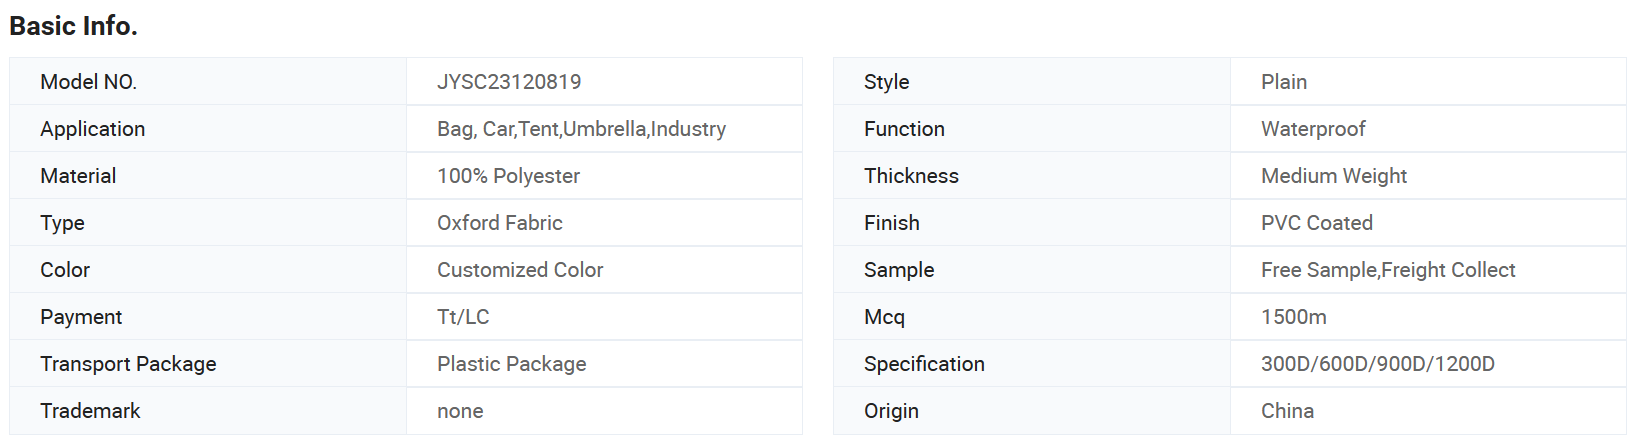Click the Oxford Fabric type value
Image resolution: width=1627 pixels, height=448 pixels.
tap(500, 223)
